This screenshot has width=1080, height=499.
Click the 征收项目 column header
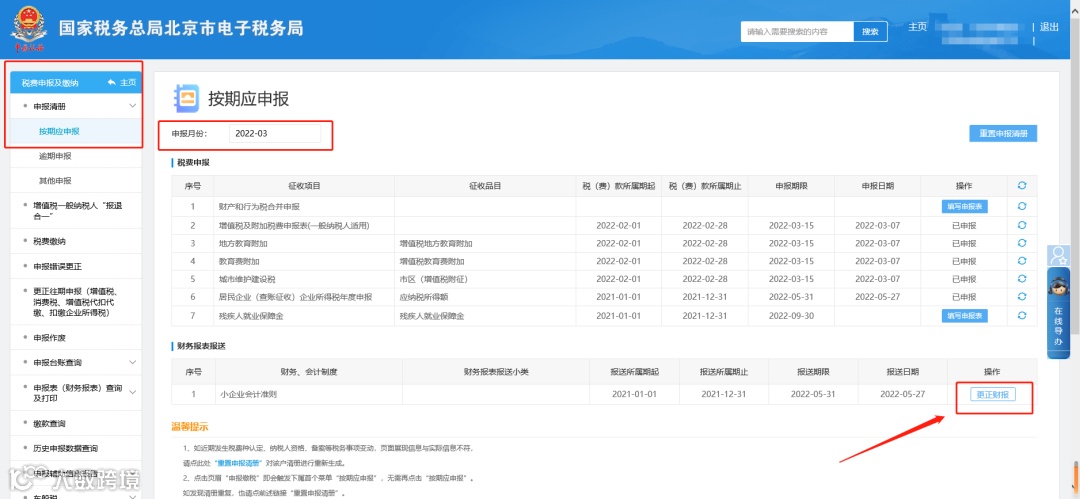pyautogui.click(x=304, y=186)
